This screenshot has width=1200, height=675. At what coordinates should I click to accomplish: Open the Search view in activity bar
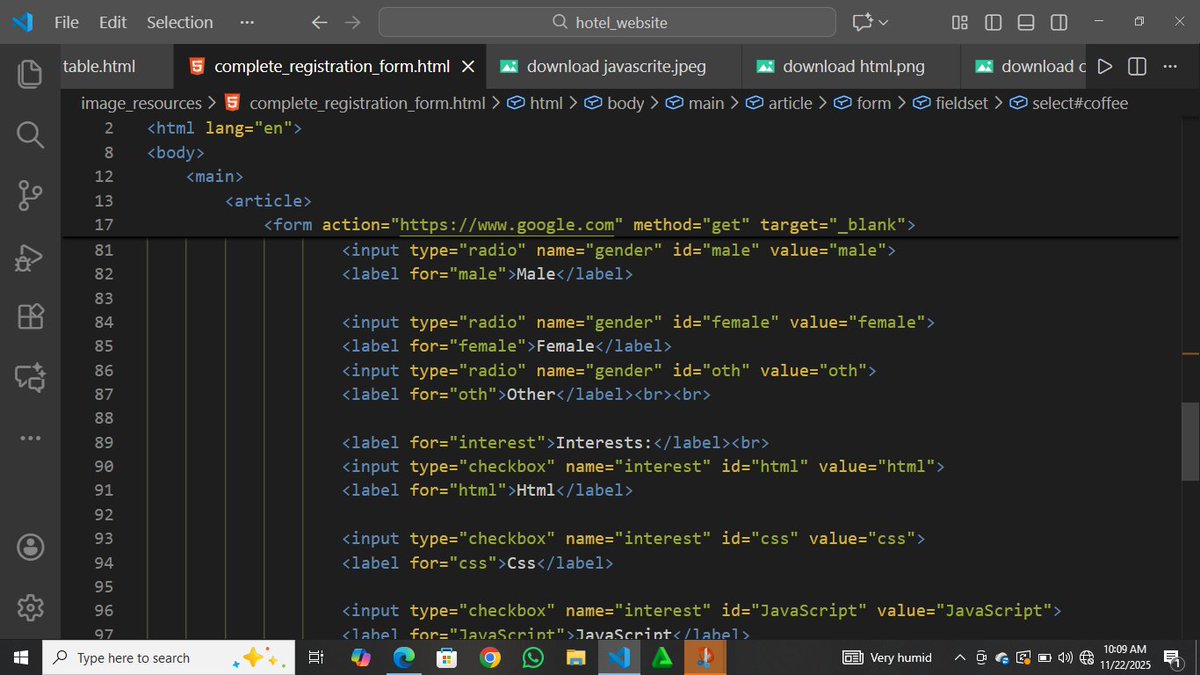(30, 134)
